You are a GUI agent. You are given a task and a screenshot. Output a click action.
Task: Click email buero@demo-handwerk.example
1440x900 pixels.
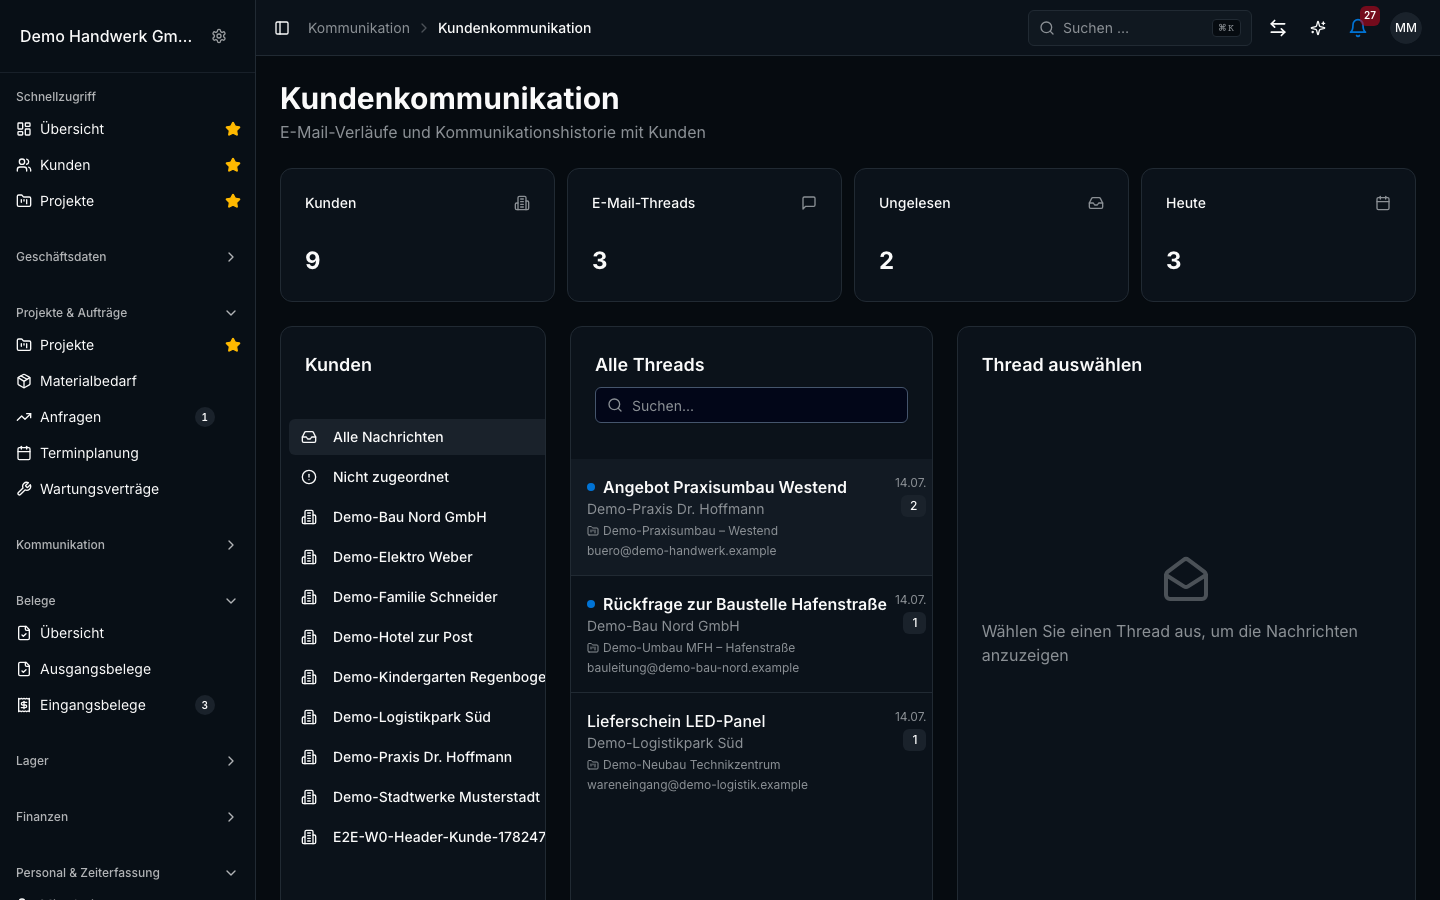pos(682,551)
